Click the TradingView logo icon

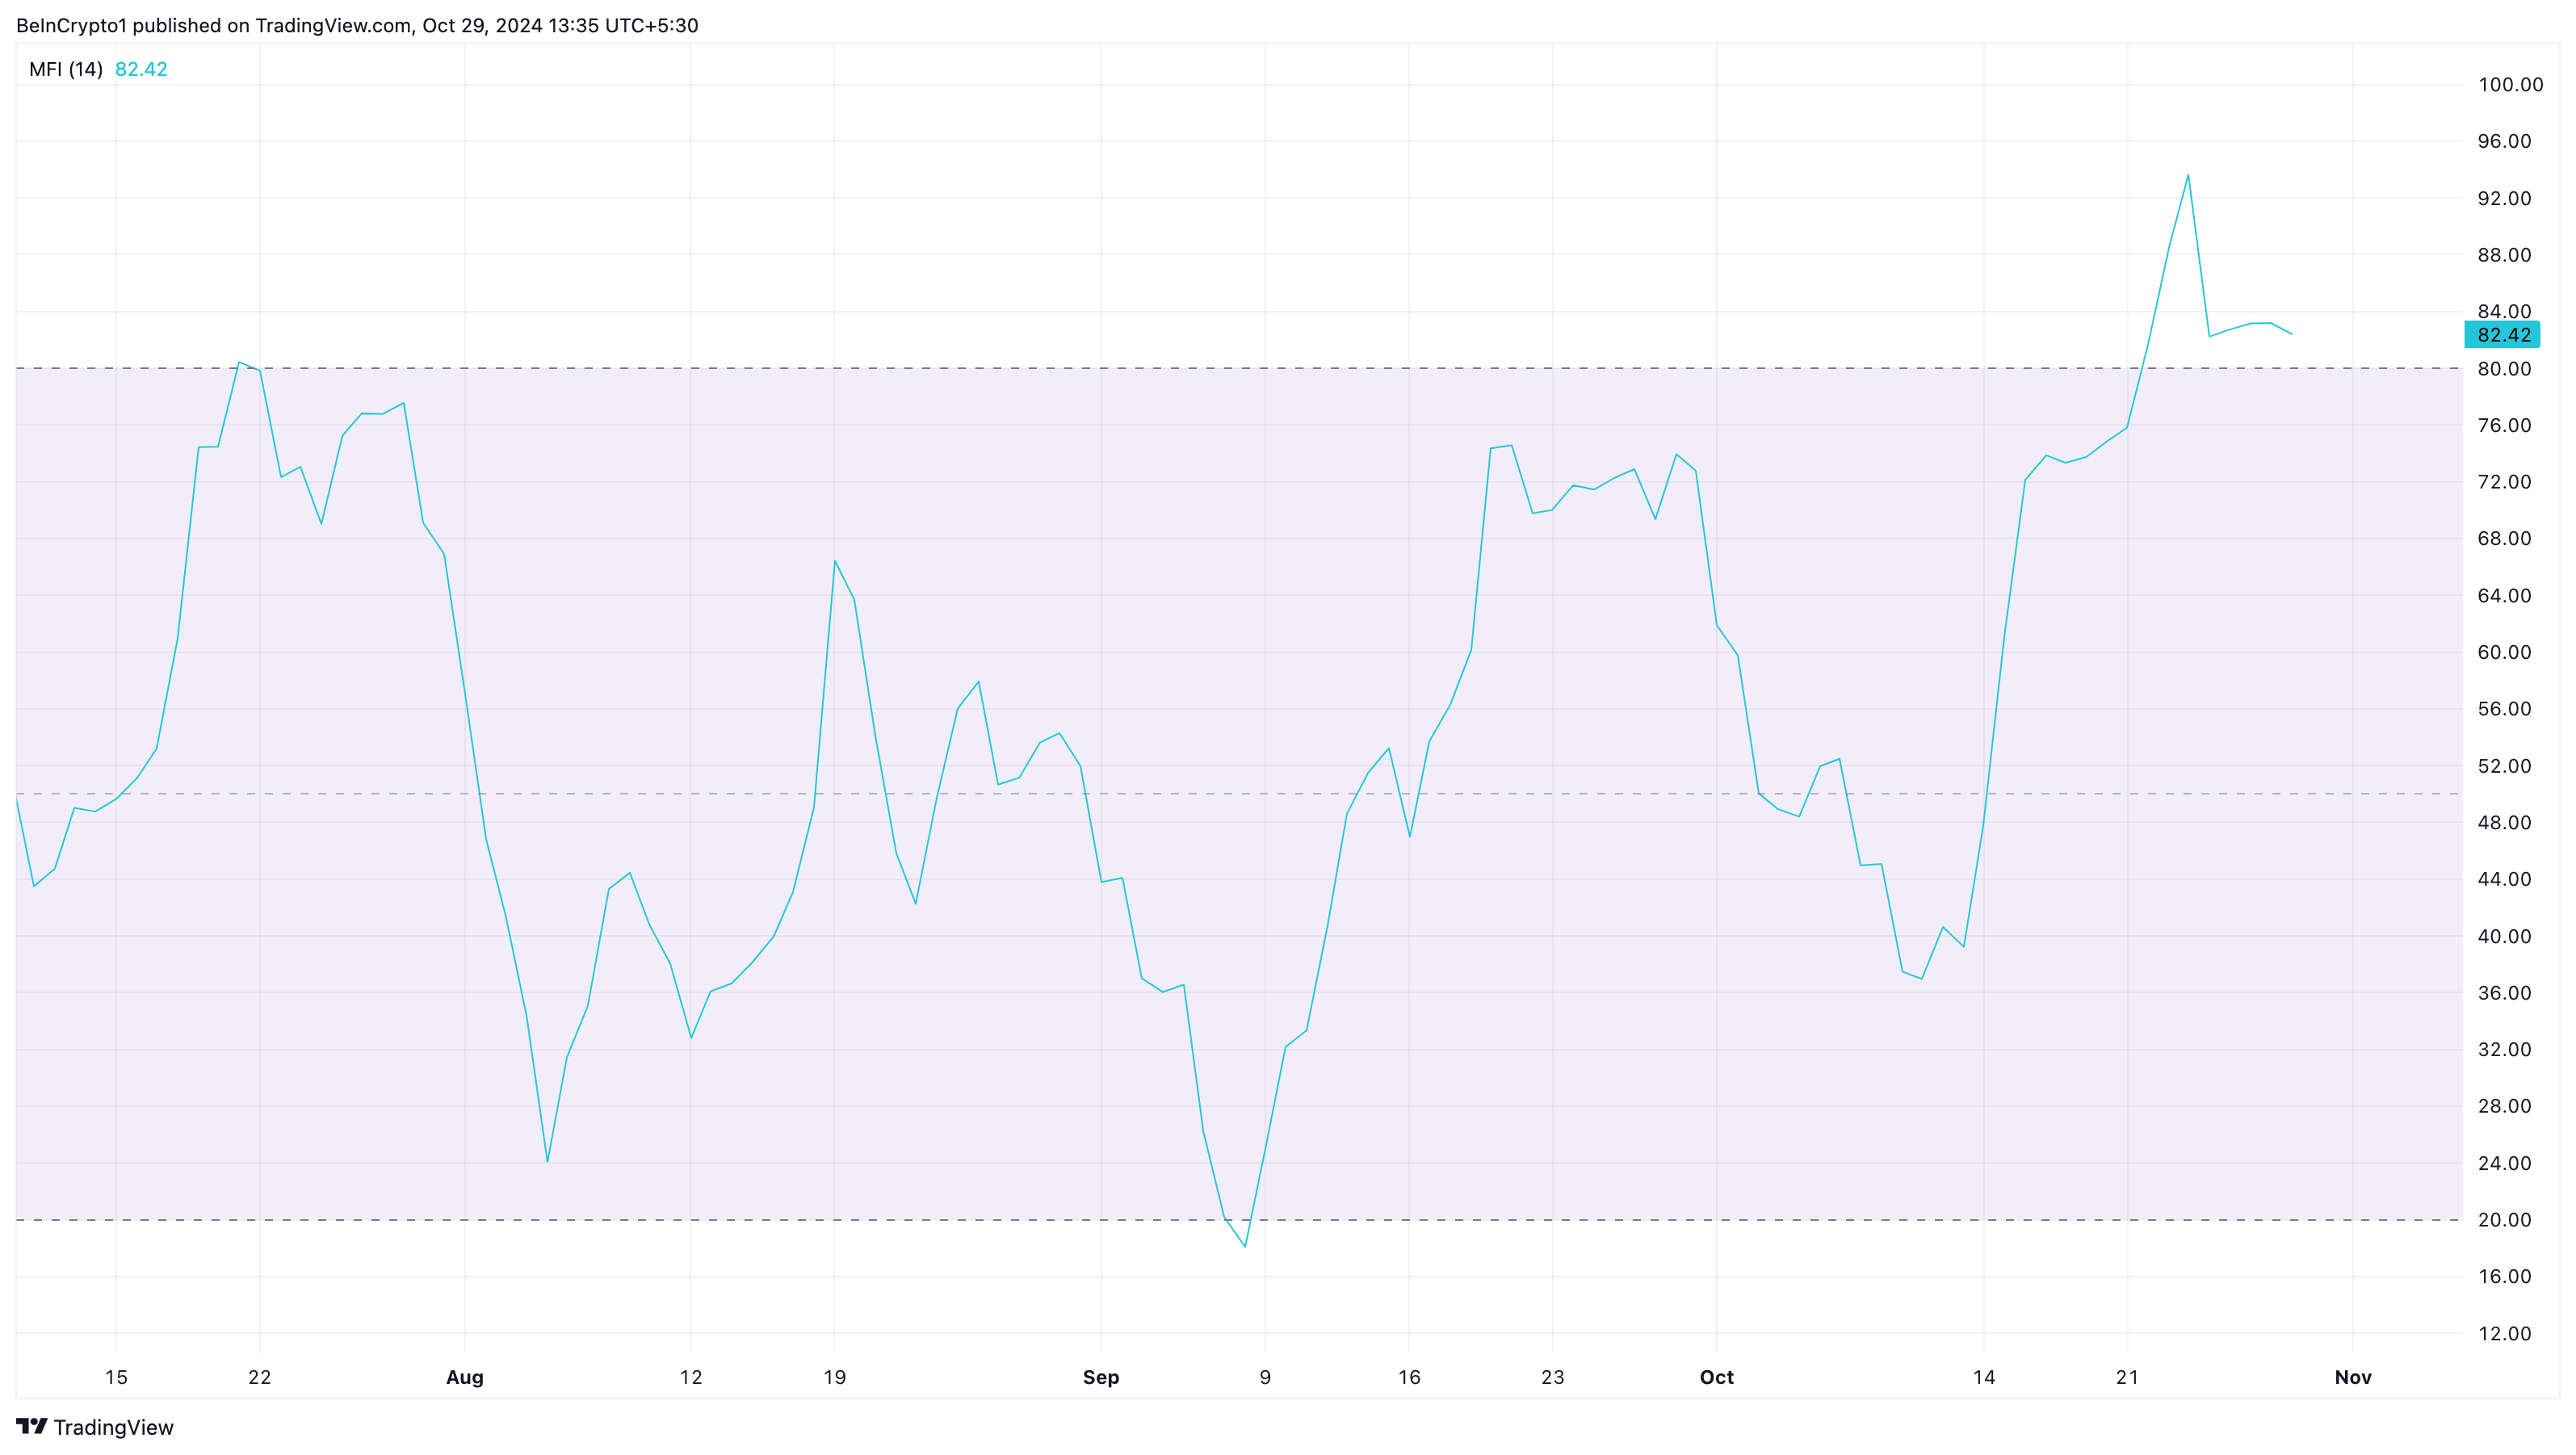[32, 1426]
